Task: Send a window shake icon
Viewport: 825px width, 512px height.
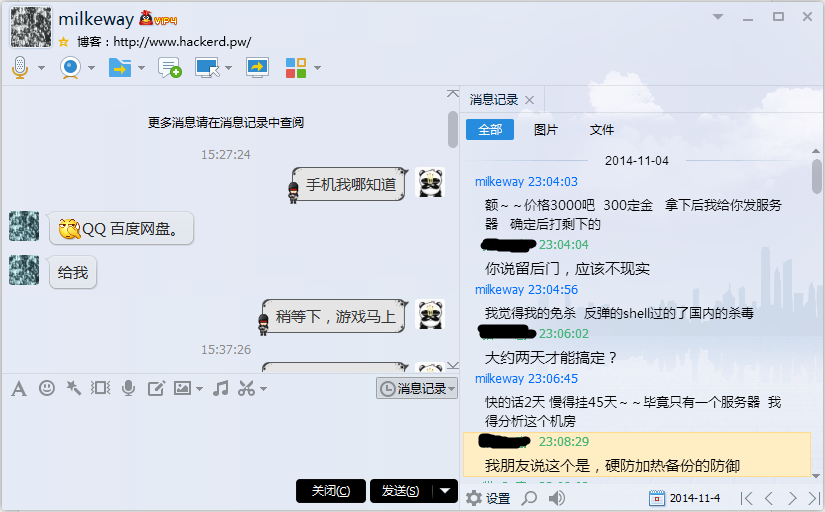Action: pos(100,388)
